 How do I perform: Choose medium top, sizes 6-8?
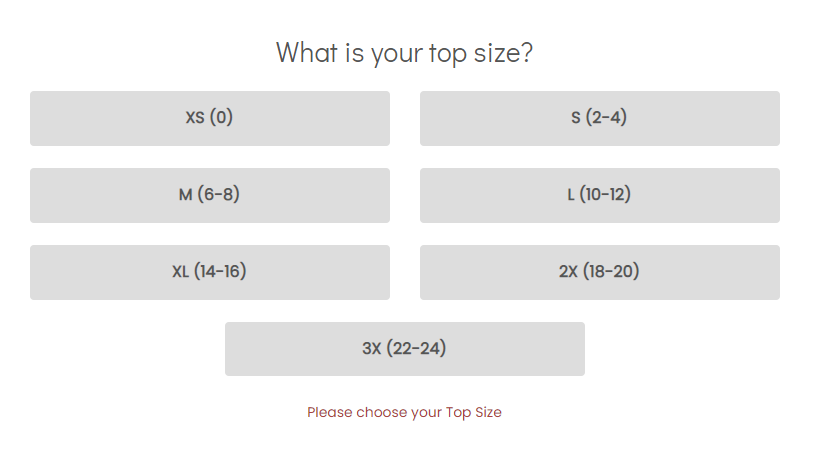click(209, 195)
